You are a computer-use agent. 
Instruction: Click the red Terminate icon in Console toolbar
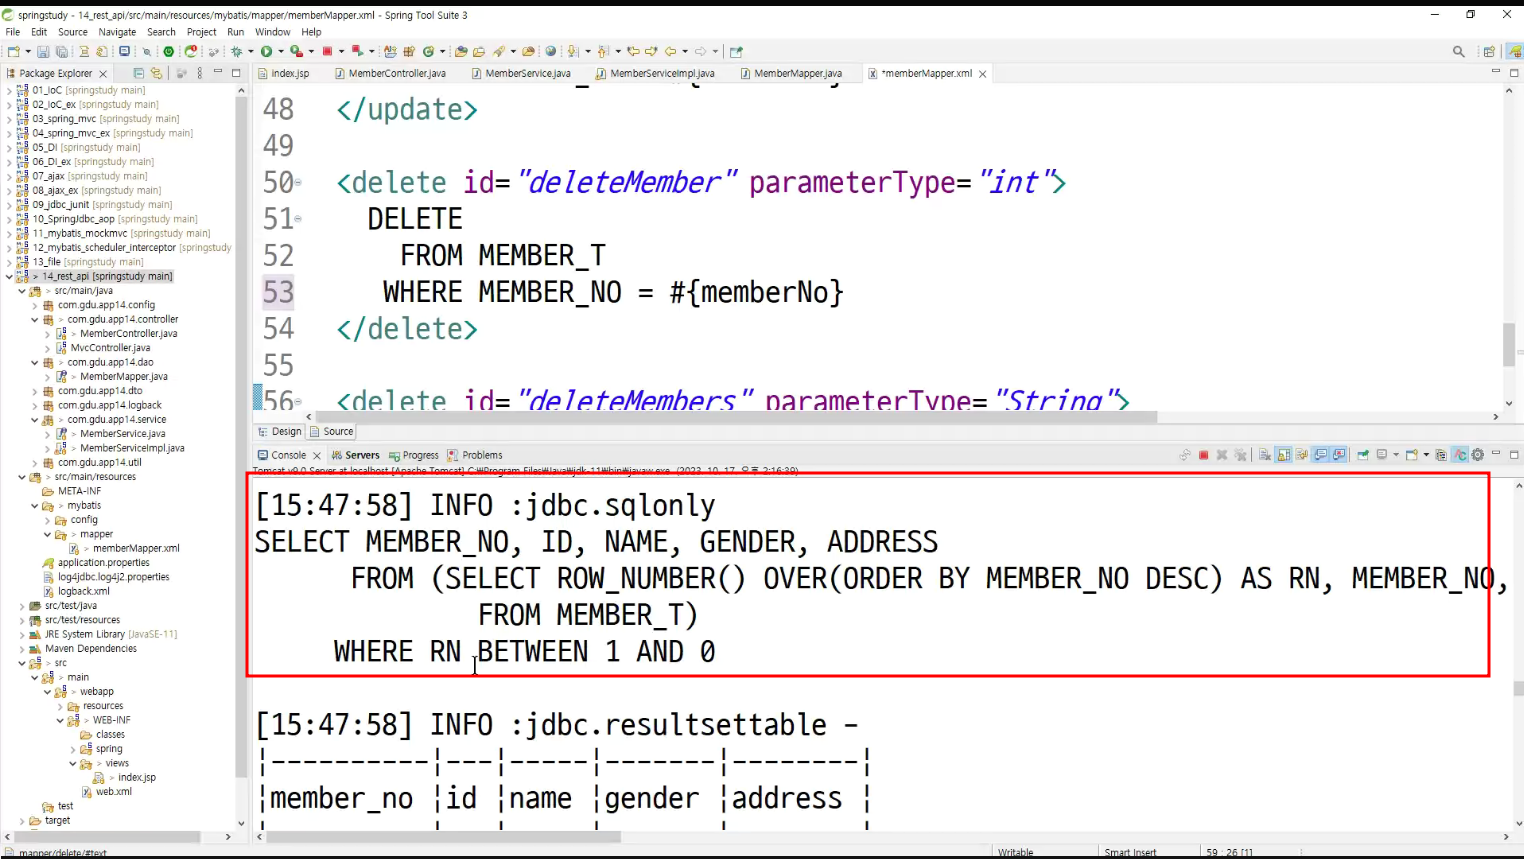(1204, 455)
